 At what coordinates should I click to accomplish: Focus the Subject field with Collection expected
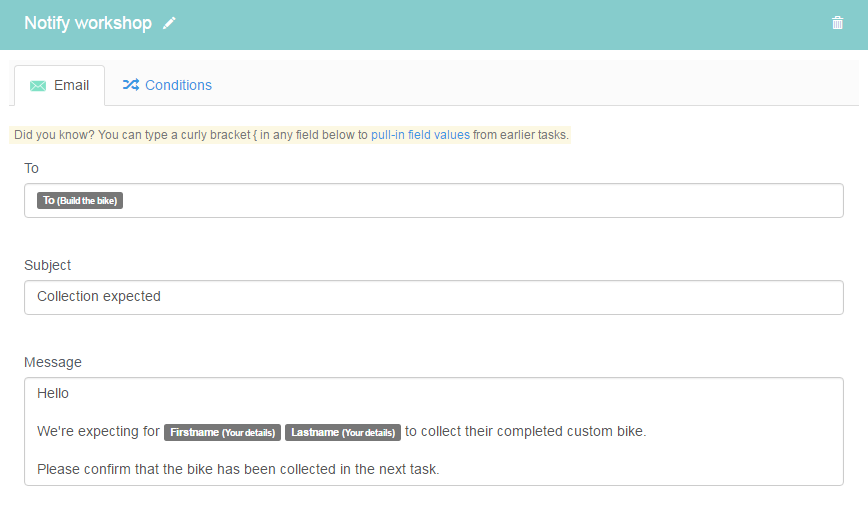pyautogui.click(x=433, y=297)
